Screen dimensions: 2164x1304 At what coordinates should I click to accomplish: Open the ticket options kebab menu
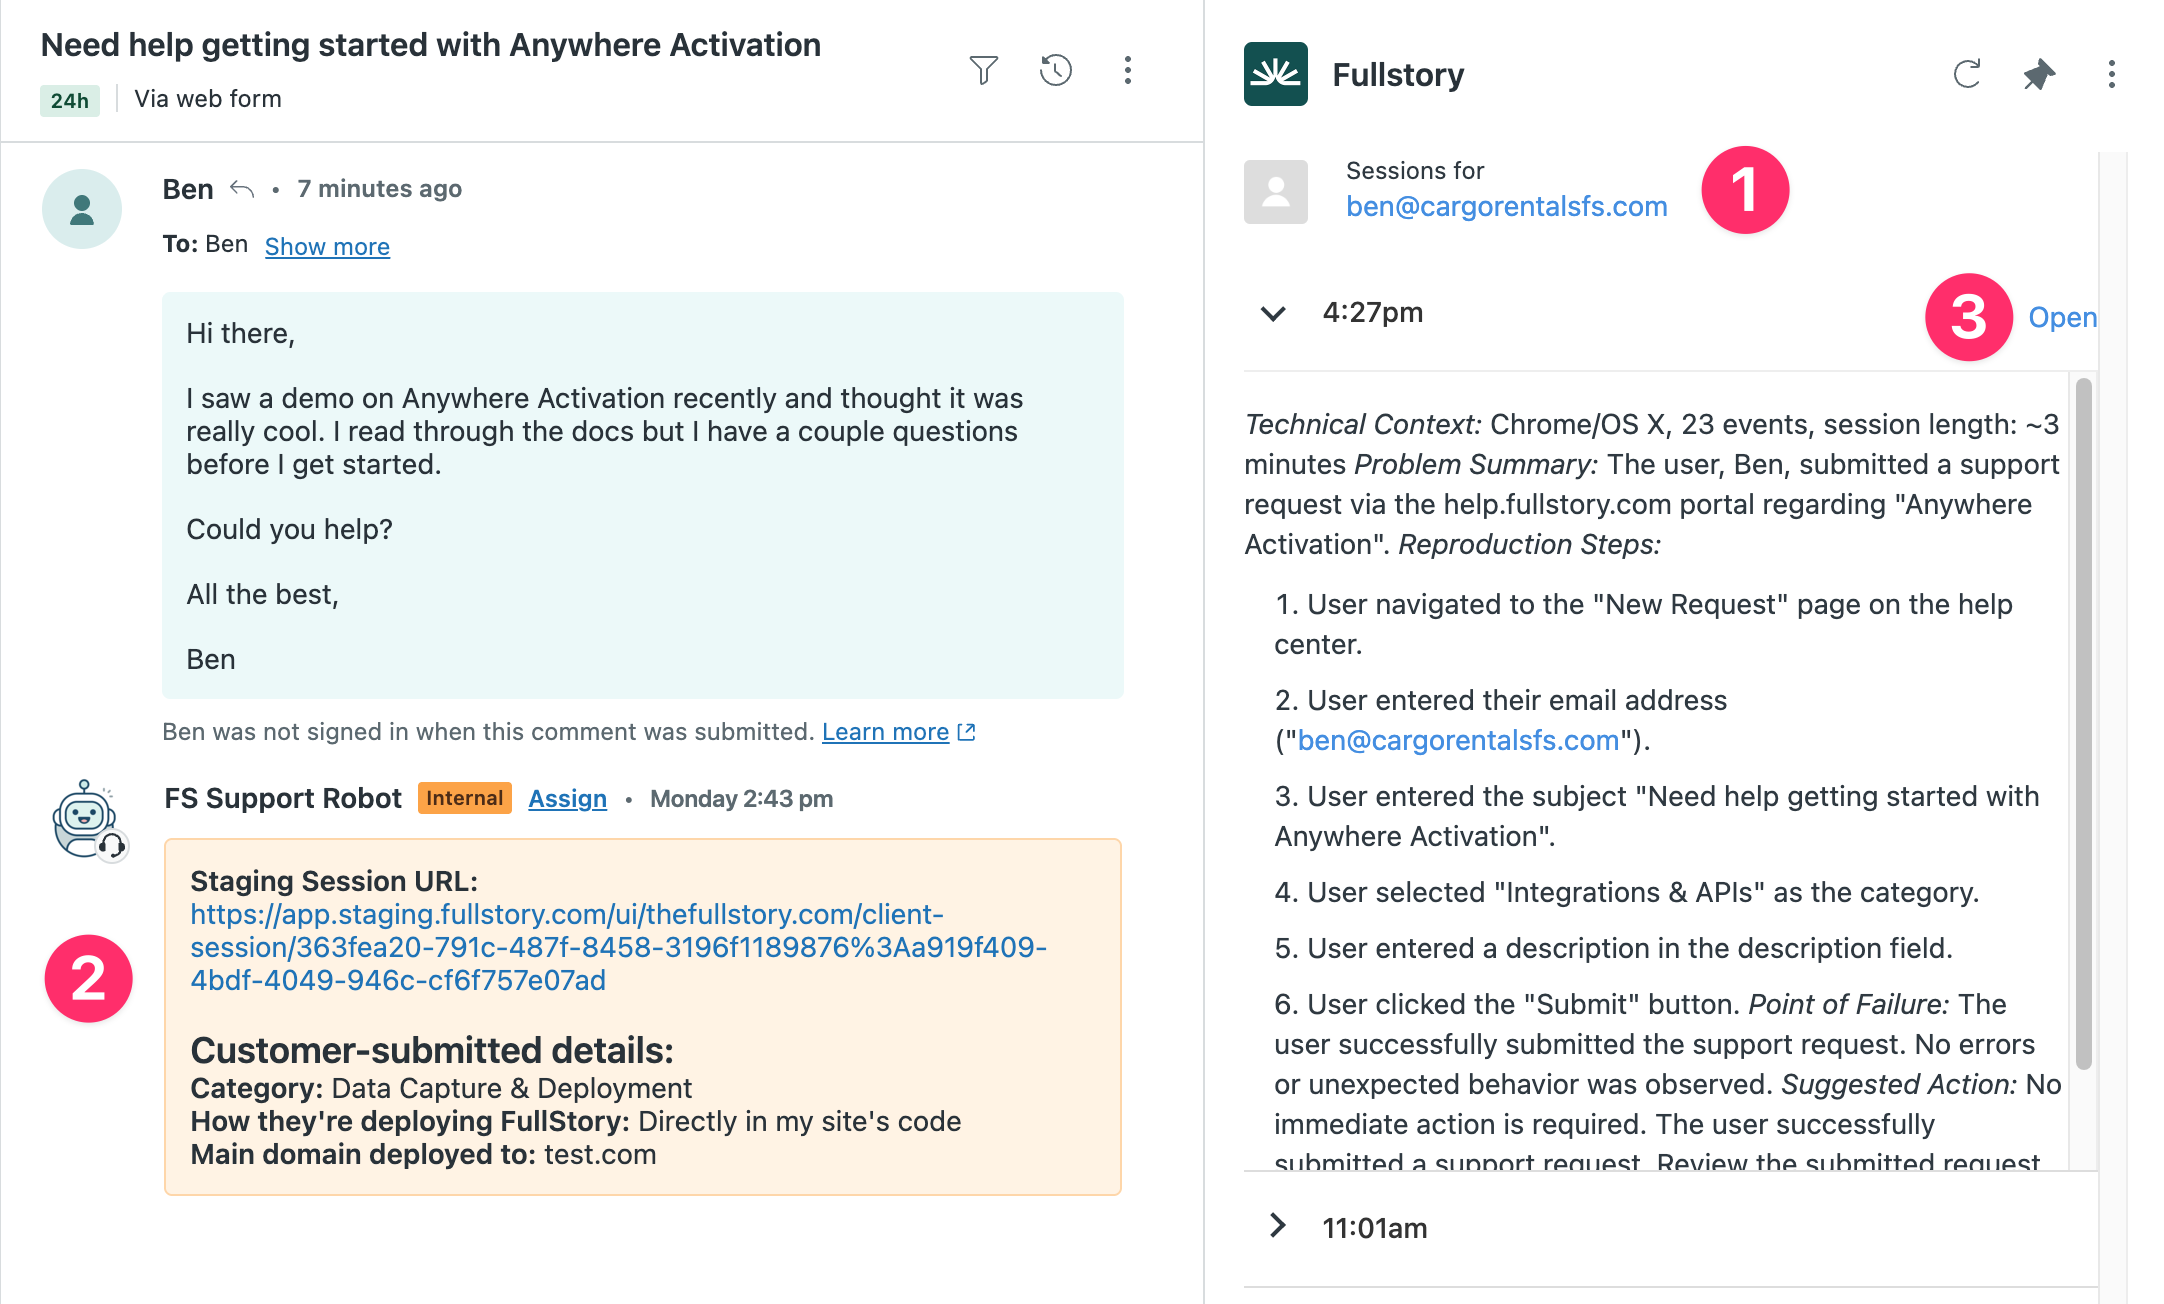click(x=1127, y=70)
